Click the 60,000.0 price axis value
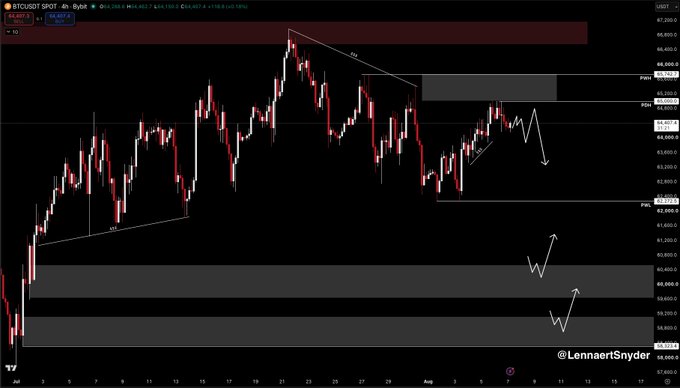Image resolution: width=680 pixels, height=388 pixels. click(667, 284)
